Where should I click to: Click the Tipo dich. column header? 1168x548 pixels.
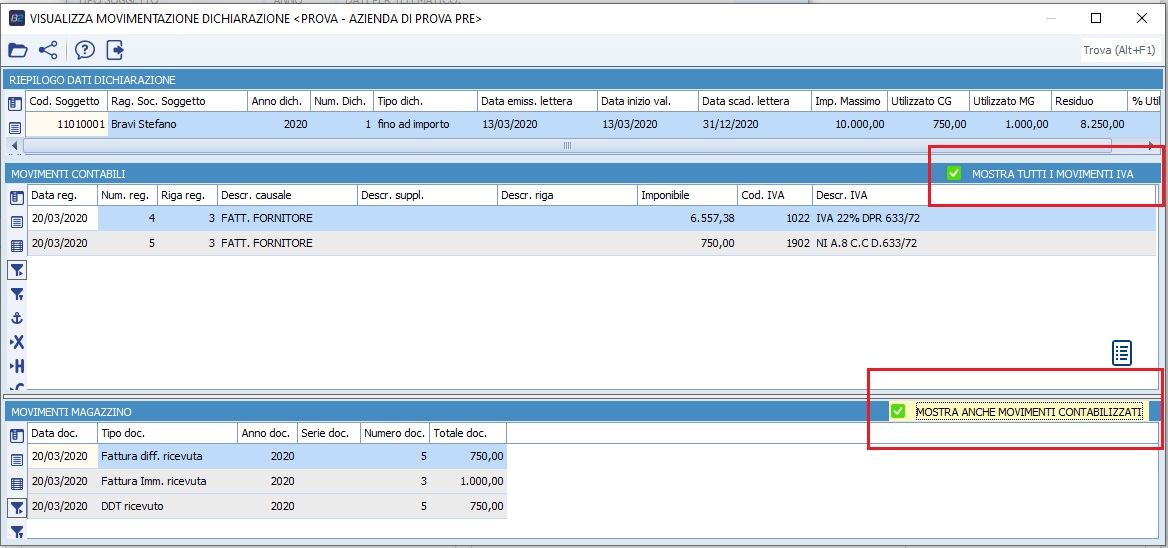[425, 101]
